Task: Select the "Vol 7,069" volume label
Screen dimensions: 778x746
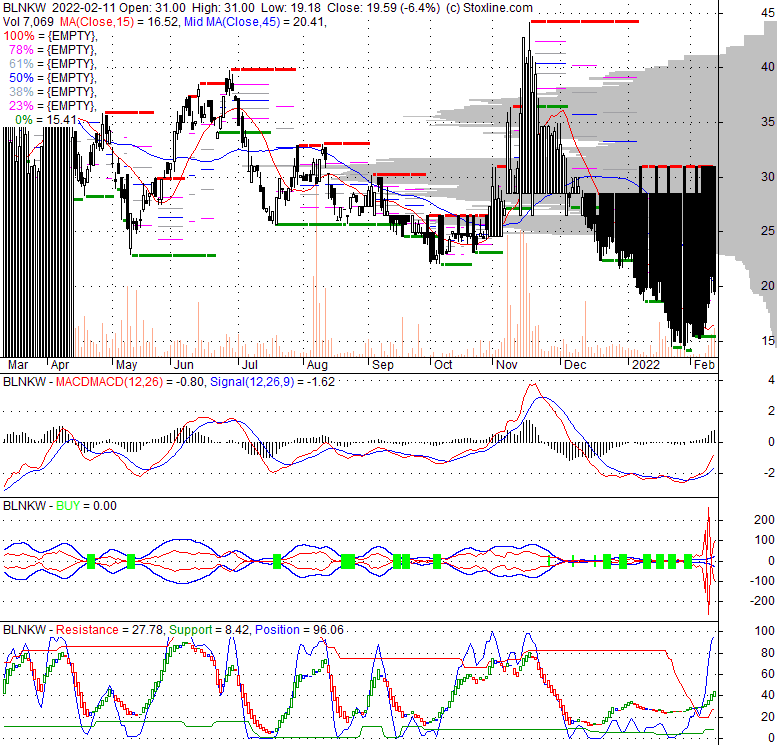Action: (28, 22)
